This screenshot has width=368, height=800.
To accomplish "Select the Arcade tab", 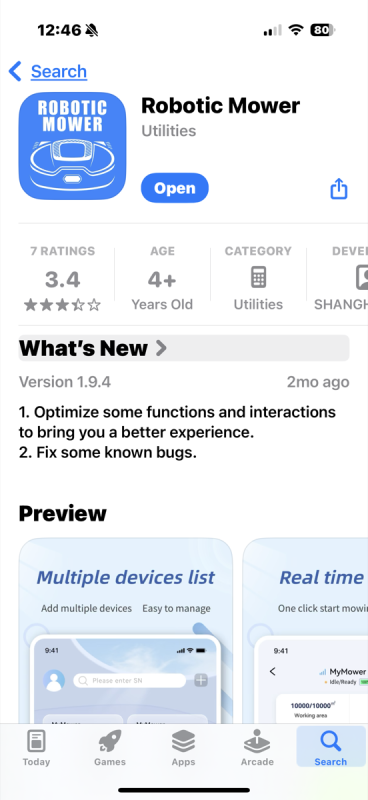I will click(257, 748).
